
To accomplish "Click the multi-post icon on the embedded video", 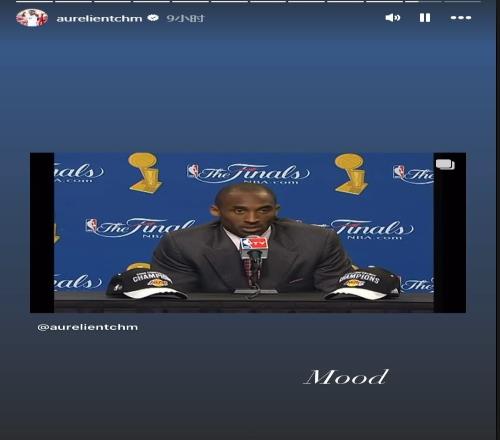I will coord(445,164).
